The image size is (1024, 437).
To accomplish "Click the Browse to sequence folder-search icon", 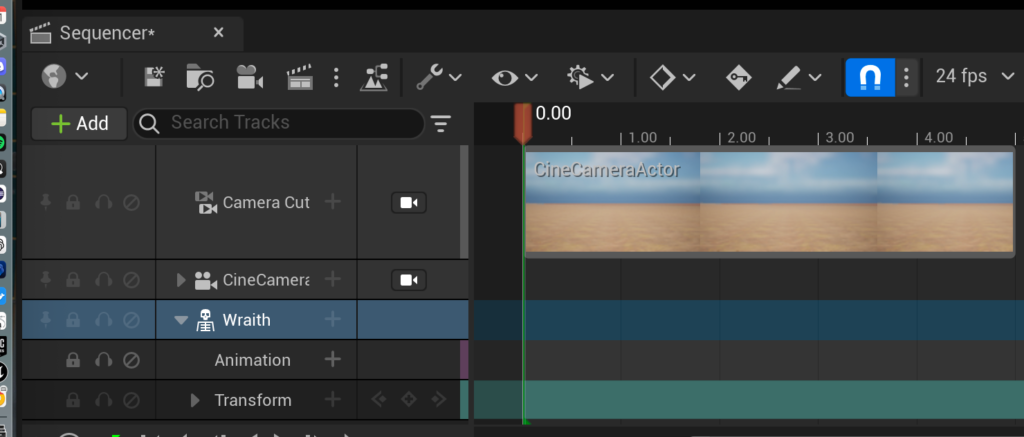I will [x=201, y=77].
